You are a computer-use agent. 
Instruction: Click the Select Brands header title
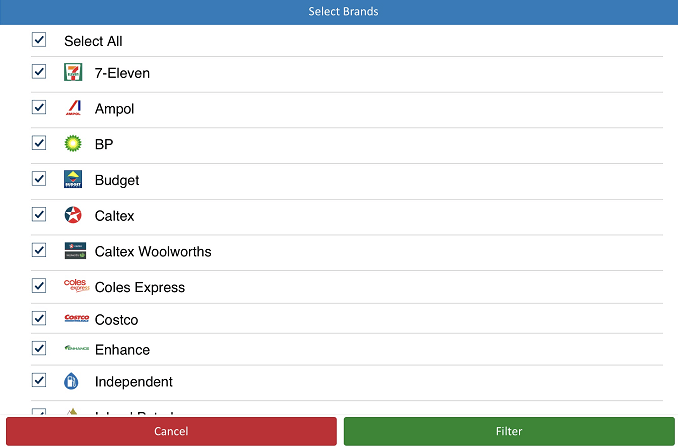coord(343,11)
